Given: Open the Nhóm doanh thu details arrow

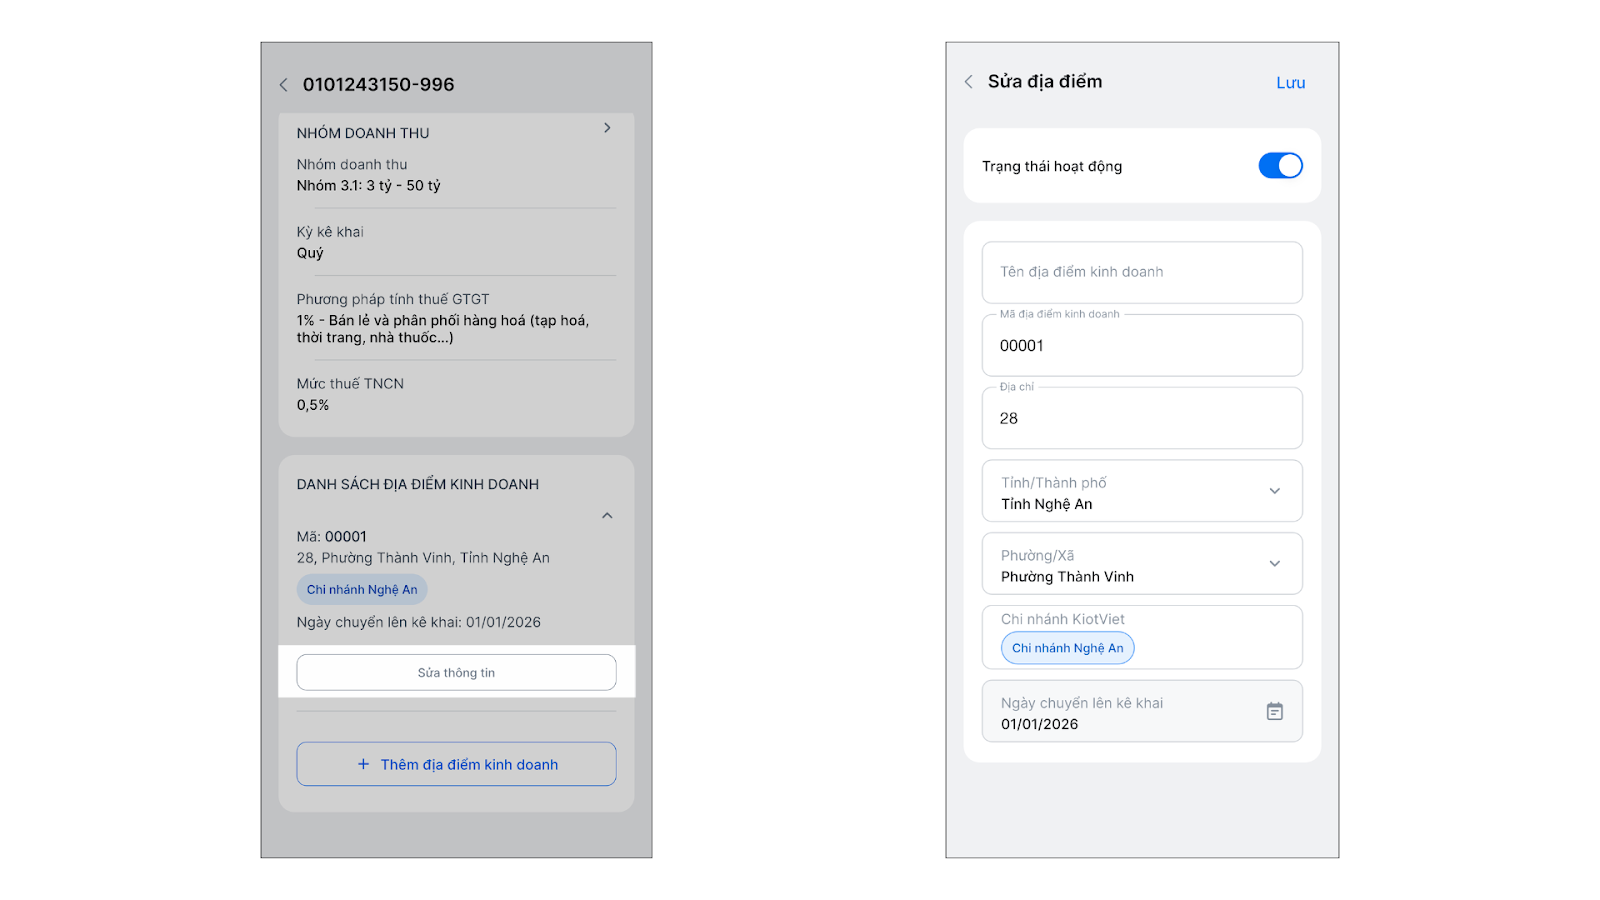Looking at the screenshot, I should pyautogui.click(x=607, y=128).
